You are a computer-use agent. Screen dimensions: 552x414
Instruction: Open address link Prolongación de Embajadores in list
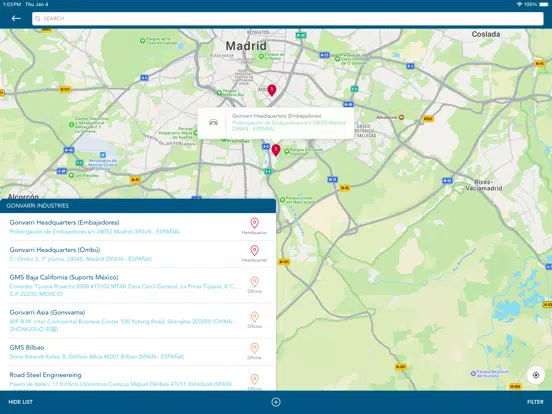pyautogui.click(x=94, y=232)
